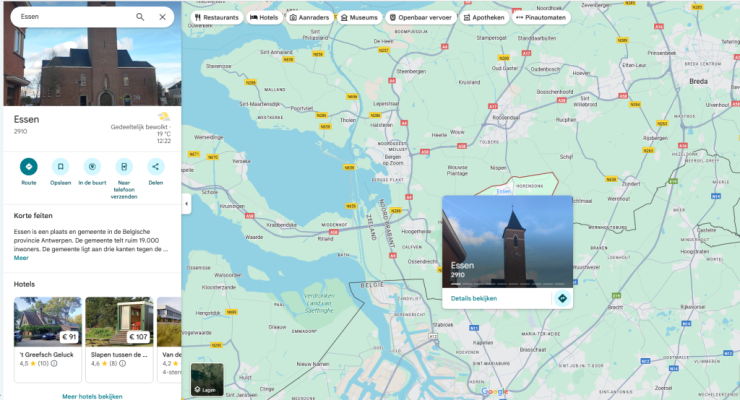Image resolution: width=740 pixels, height=400 pixels.
Task: Open Route directions for Essen
Action: click(29, 167)
